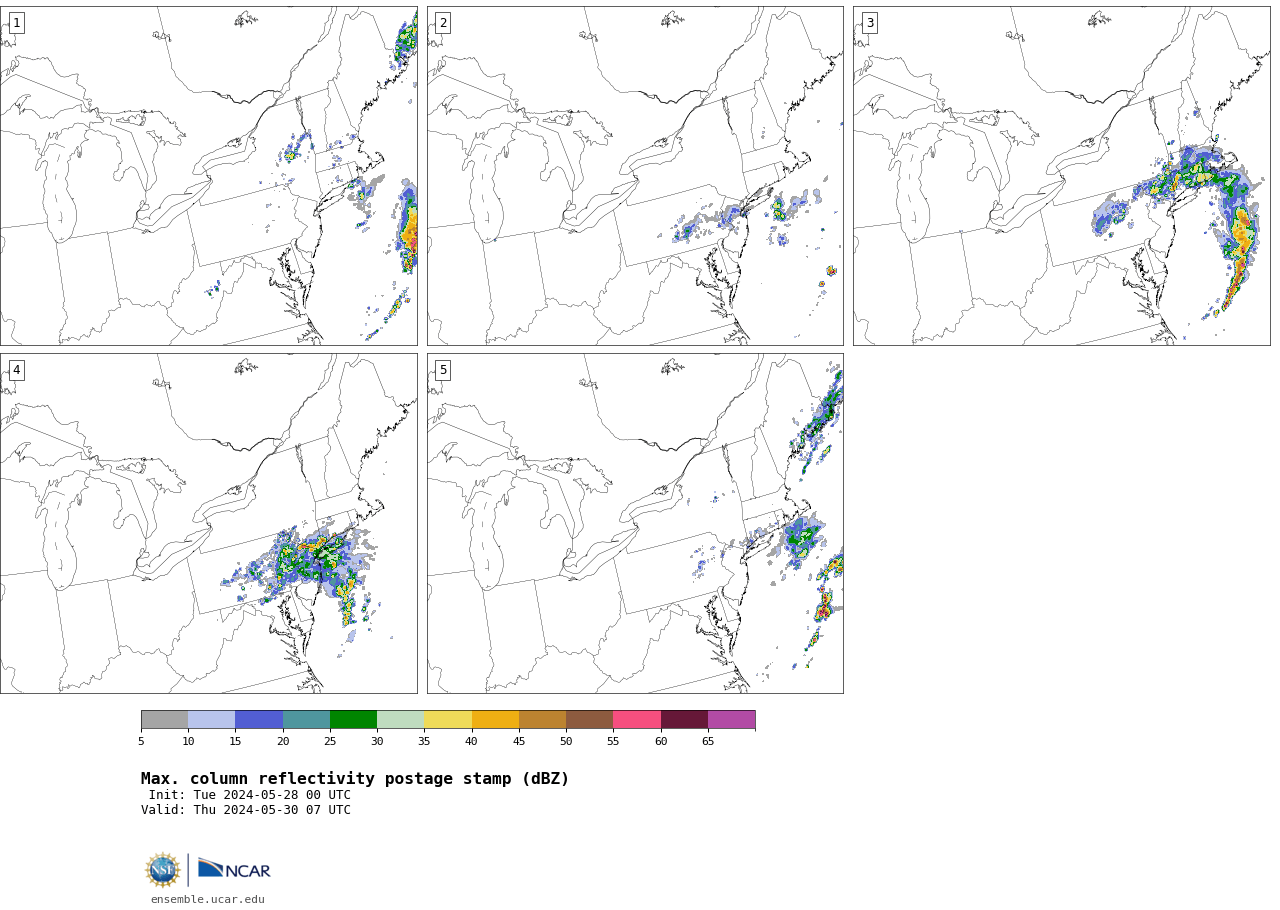Click the colorbar tick label 50
The width and height of the screenshot is (1280, 910).
tap(566, 741)
